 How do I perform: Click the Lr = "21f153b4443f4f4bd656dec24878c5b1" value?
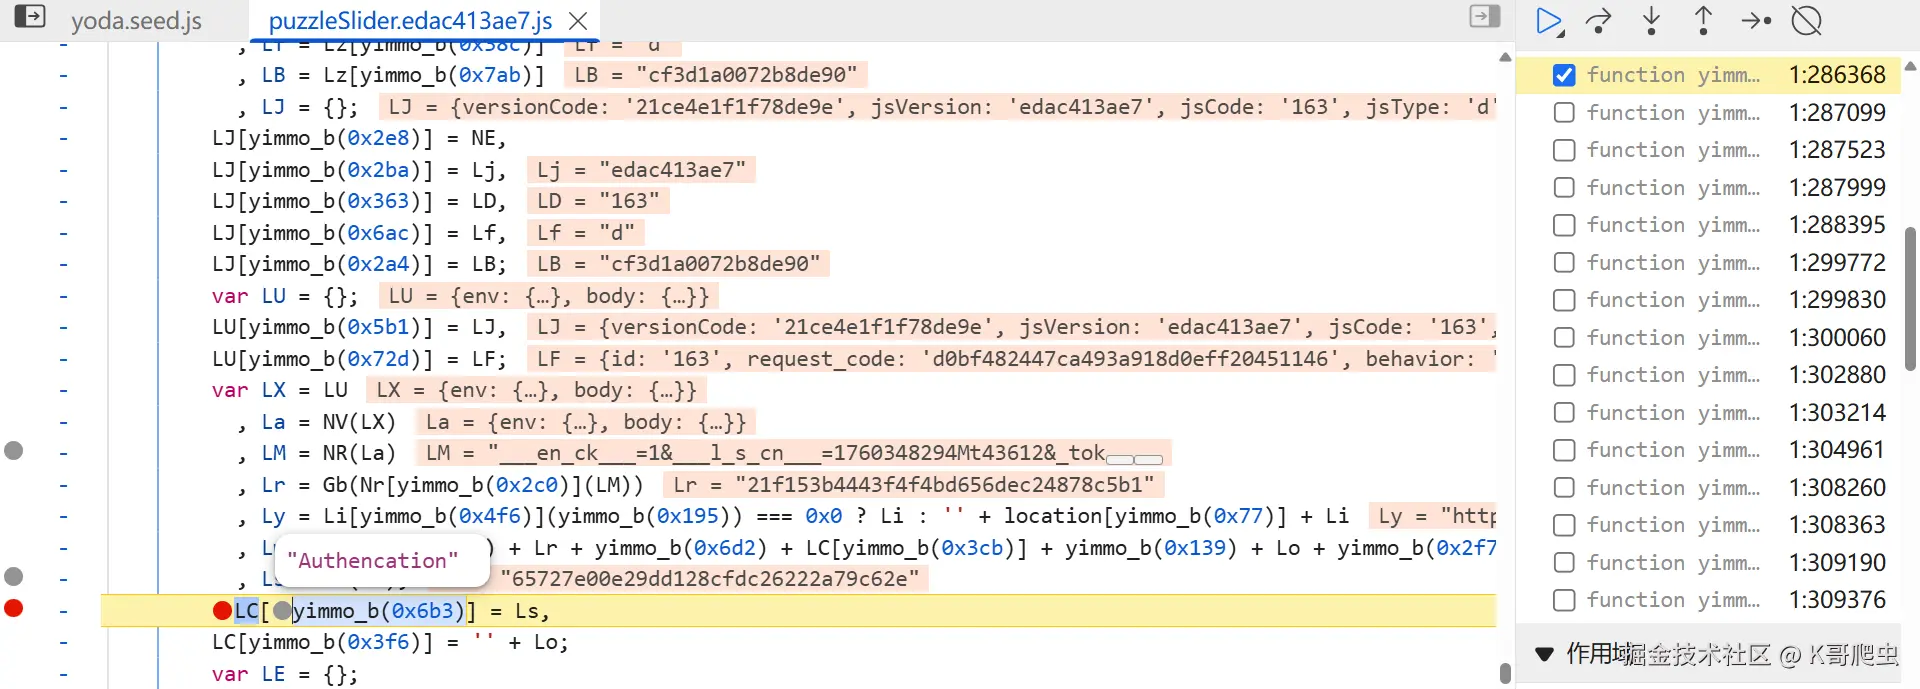click(914, 485)
